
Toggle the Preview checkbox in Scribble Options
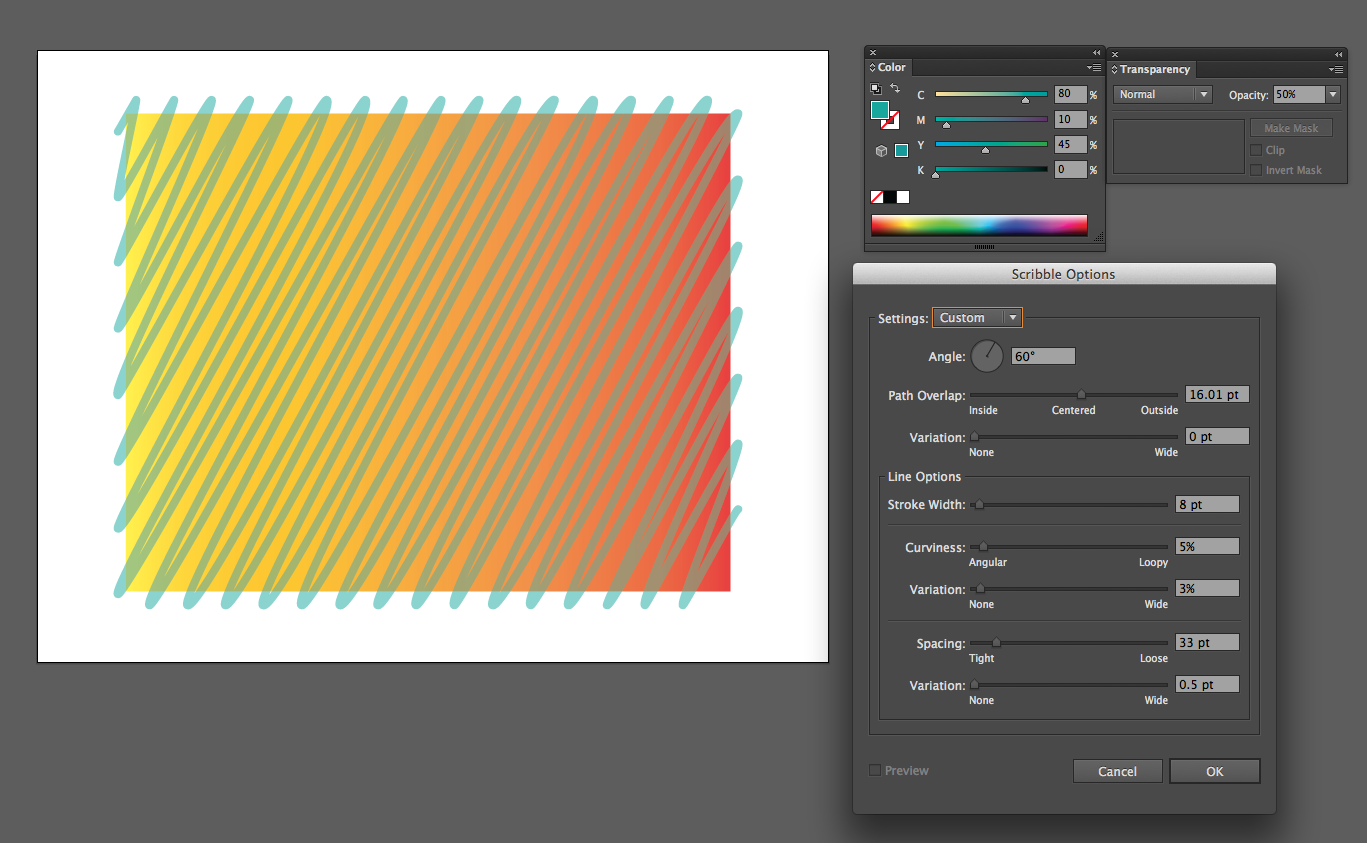[874, 770]
